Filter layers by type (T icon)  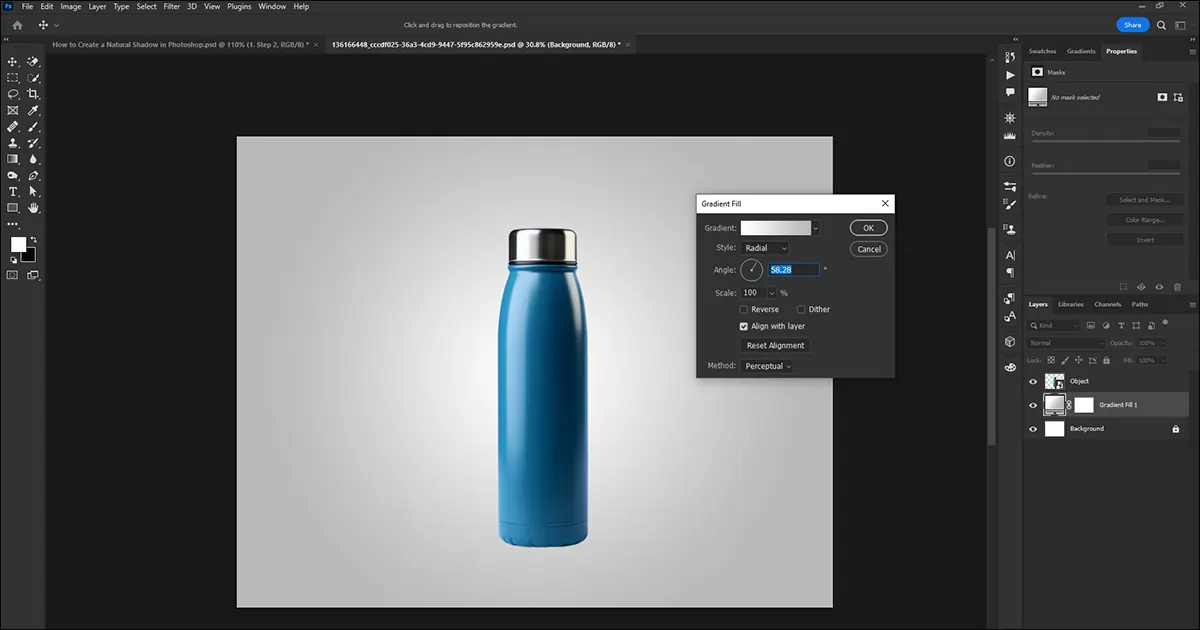click(1121, 326)
